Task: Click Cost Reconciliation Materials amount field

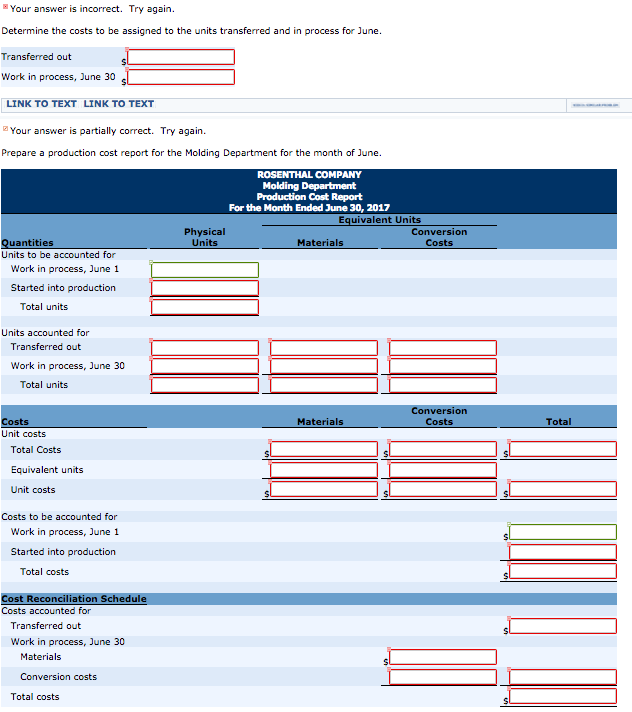Action: click(x=443, y=657)
